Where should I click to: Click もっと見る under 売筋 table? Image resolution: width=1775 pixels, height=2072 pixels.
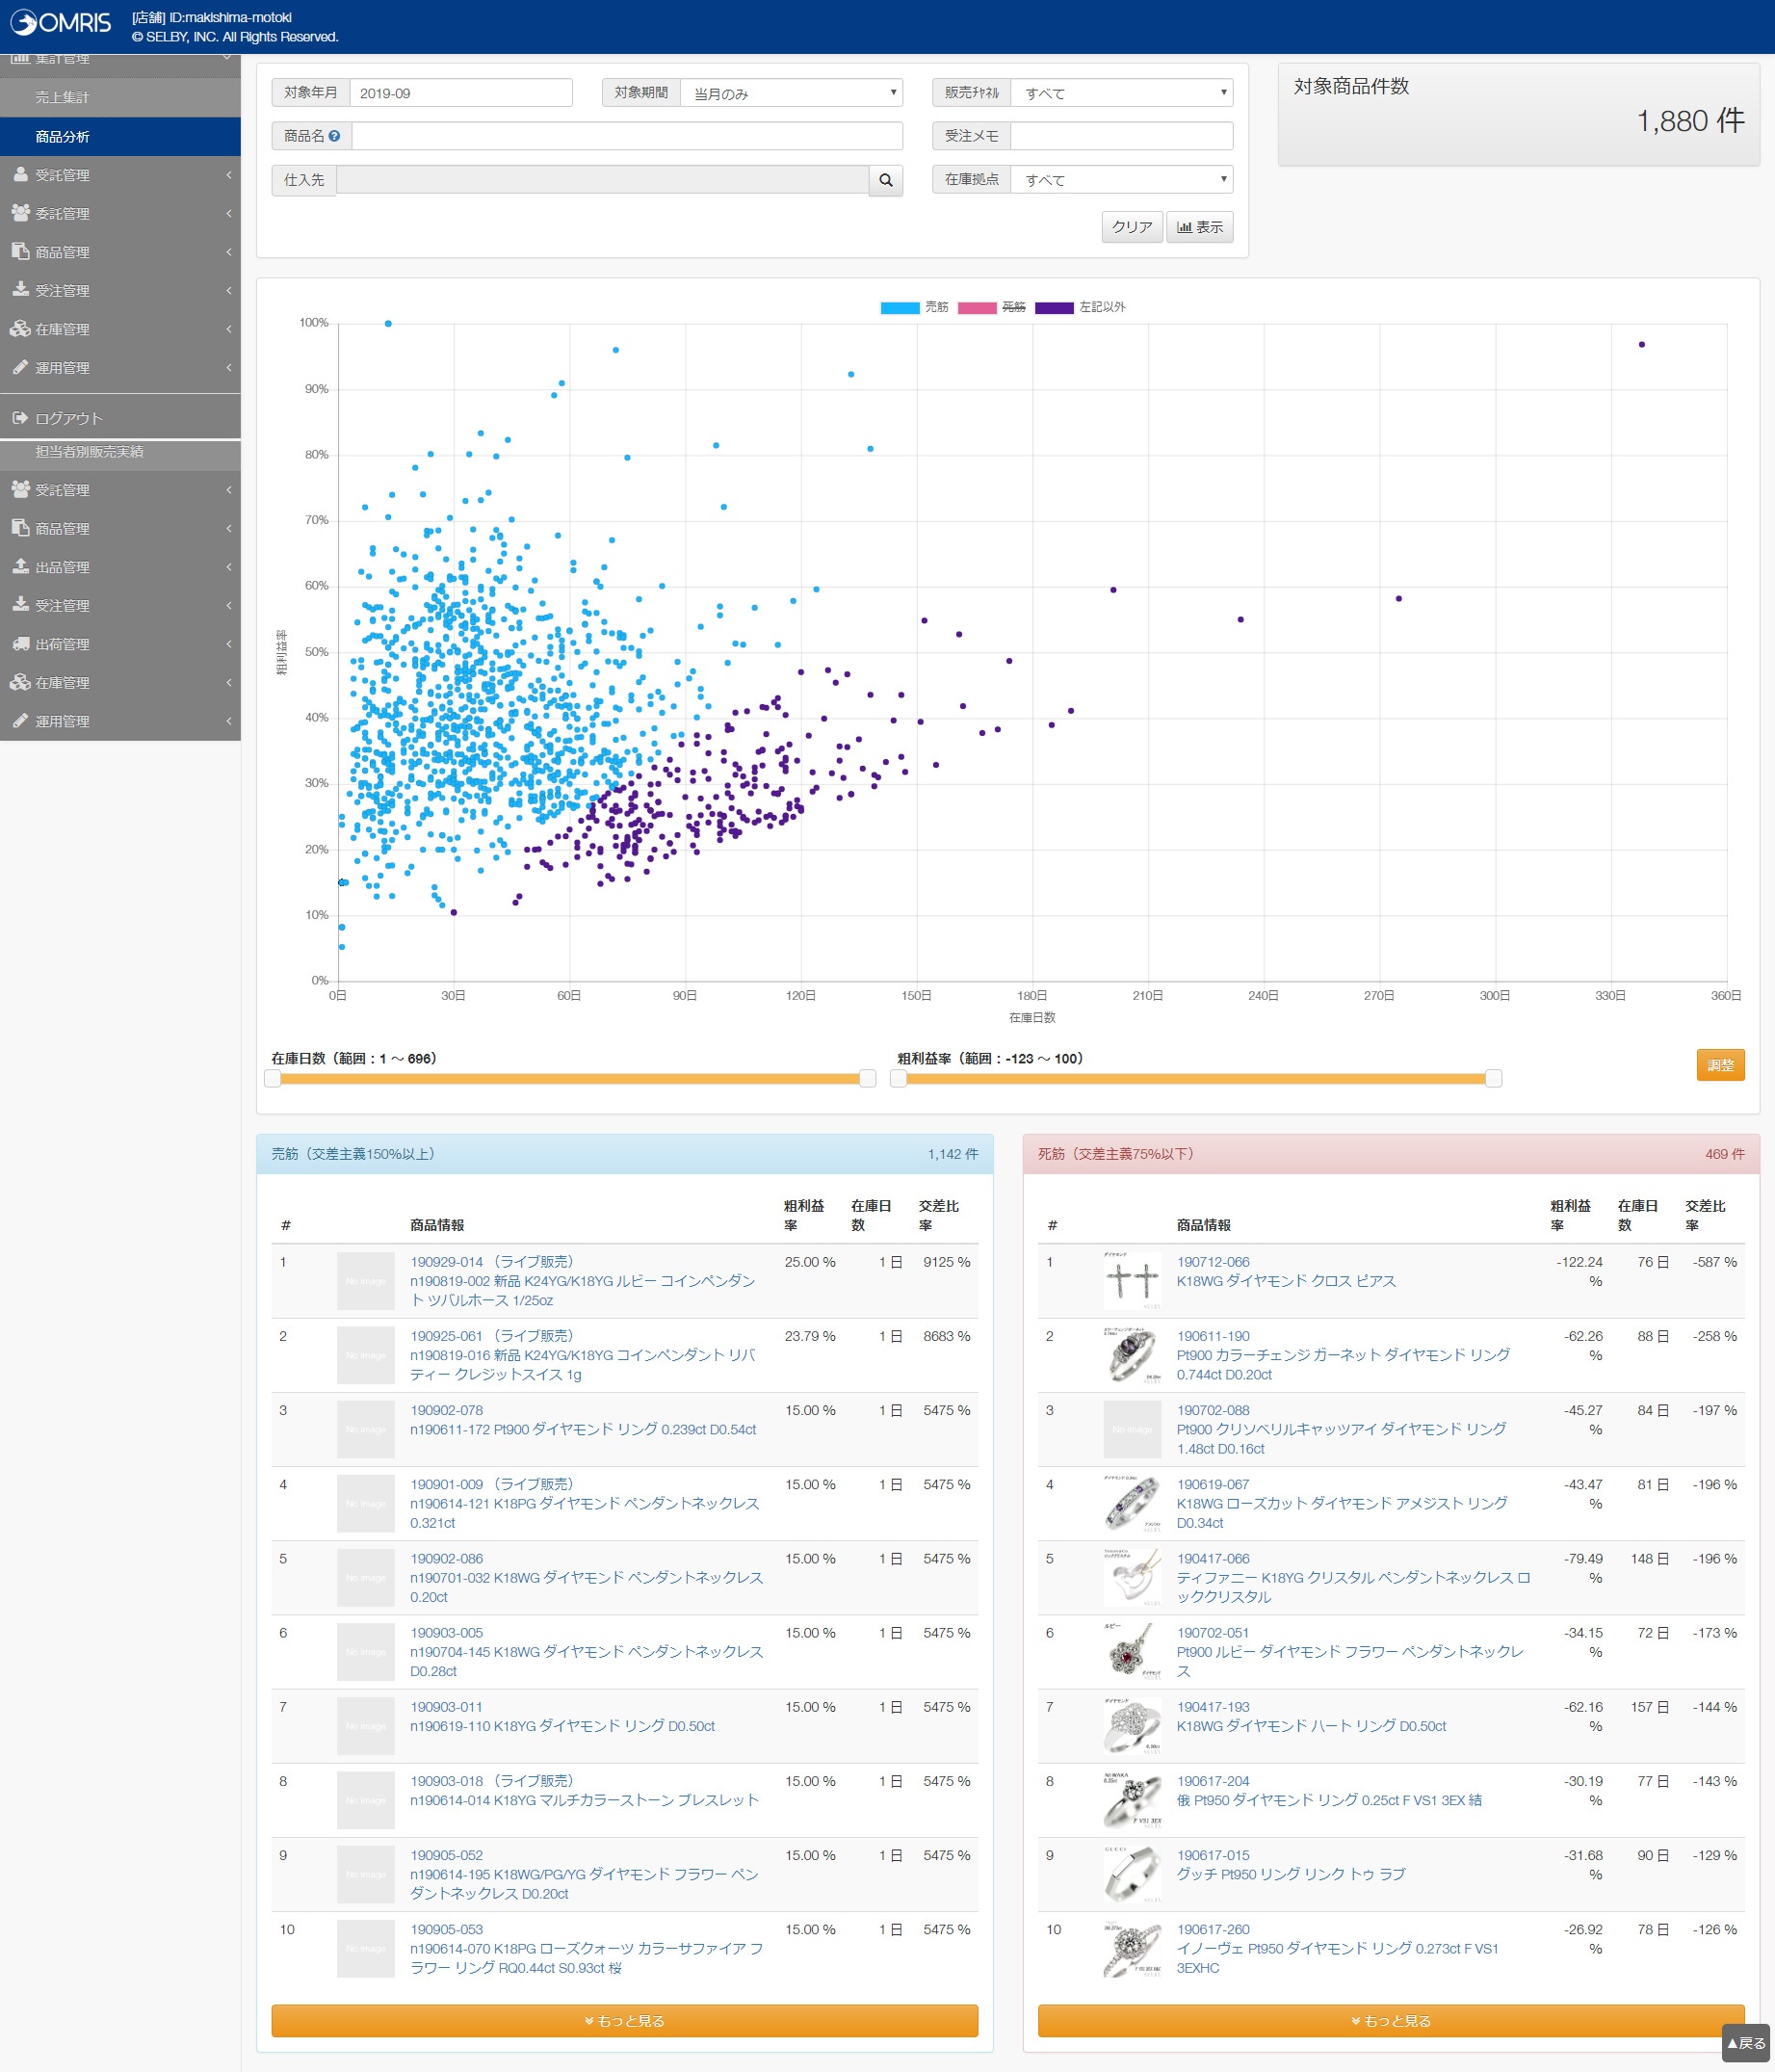click(624, 2020)
